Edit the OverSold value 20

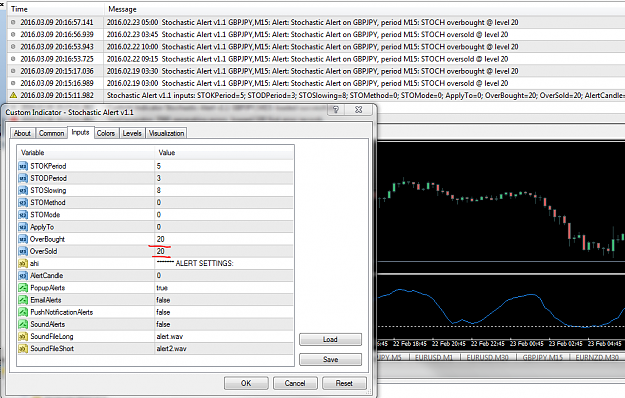coord(224,251)
